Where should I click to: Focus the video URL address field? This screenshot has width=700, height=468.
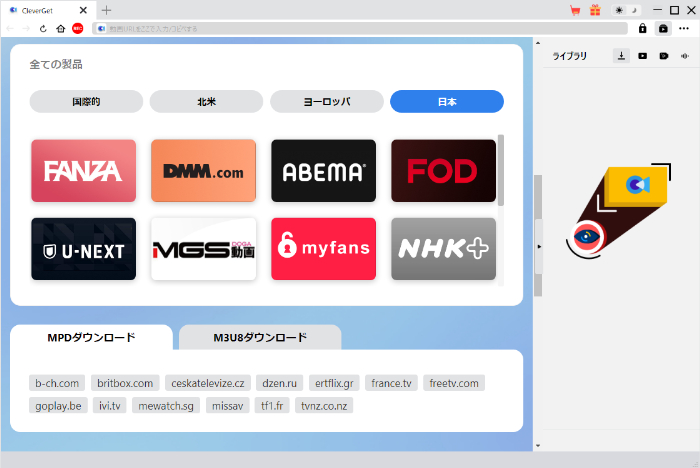pos(360,29)
